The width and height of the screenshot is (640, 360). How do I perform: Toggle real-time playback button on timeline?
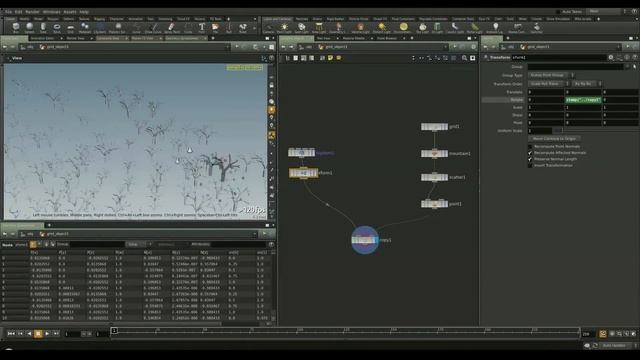[603, 334]
